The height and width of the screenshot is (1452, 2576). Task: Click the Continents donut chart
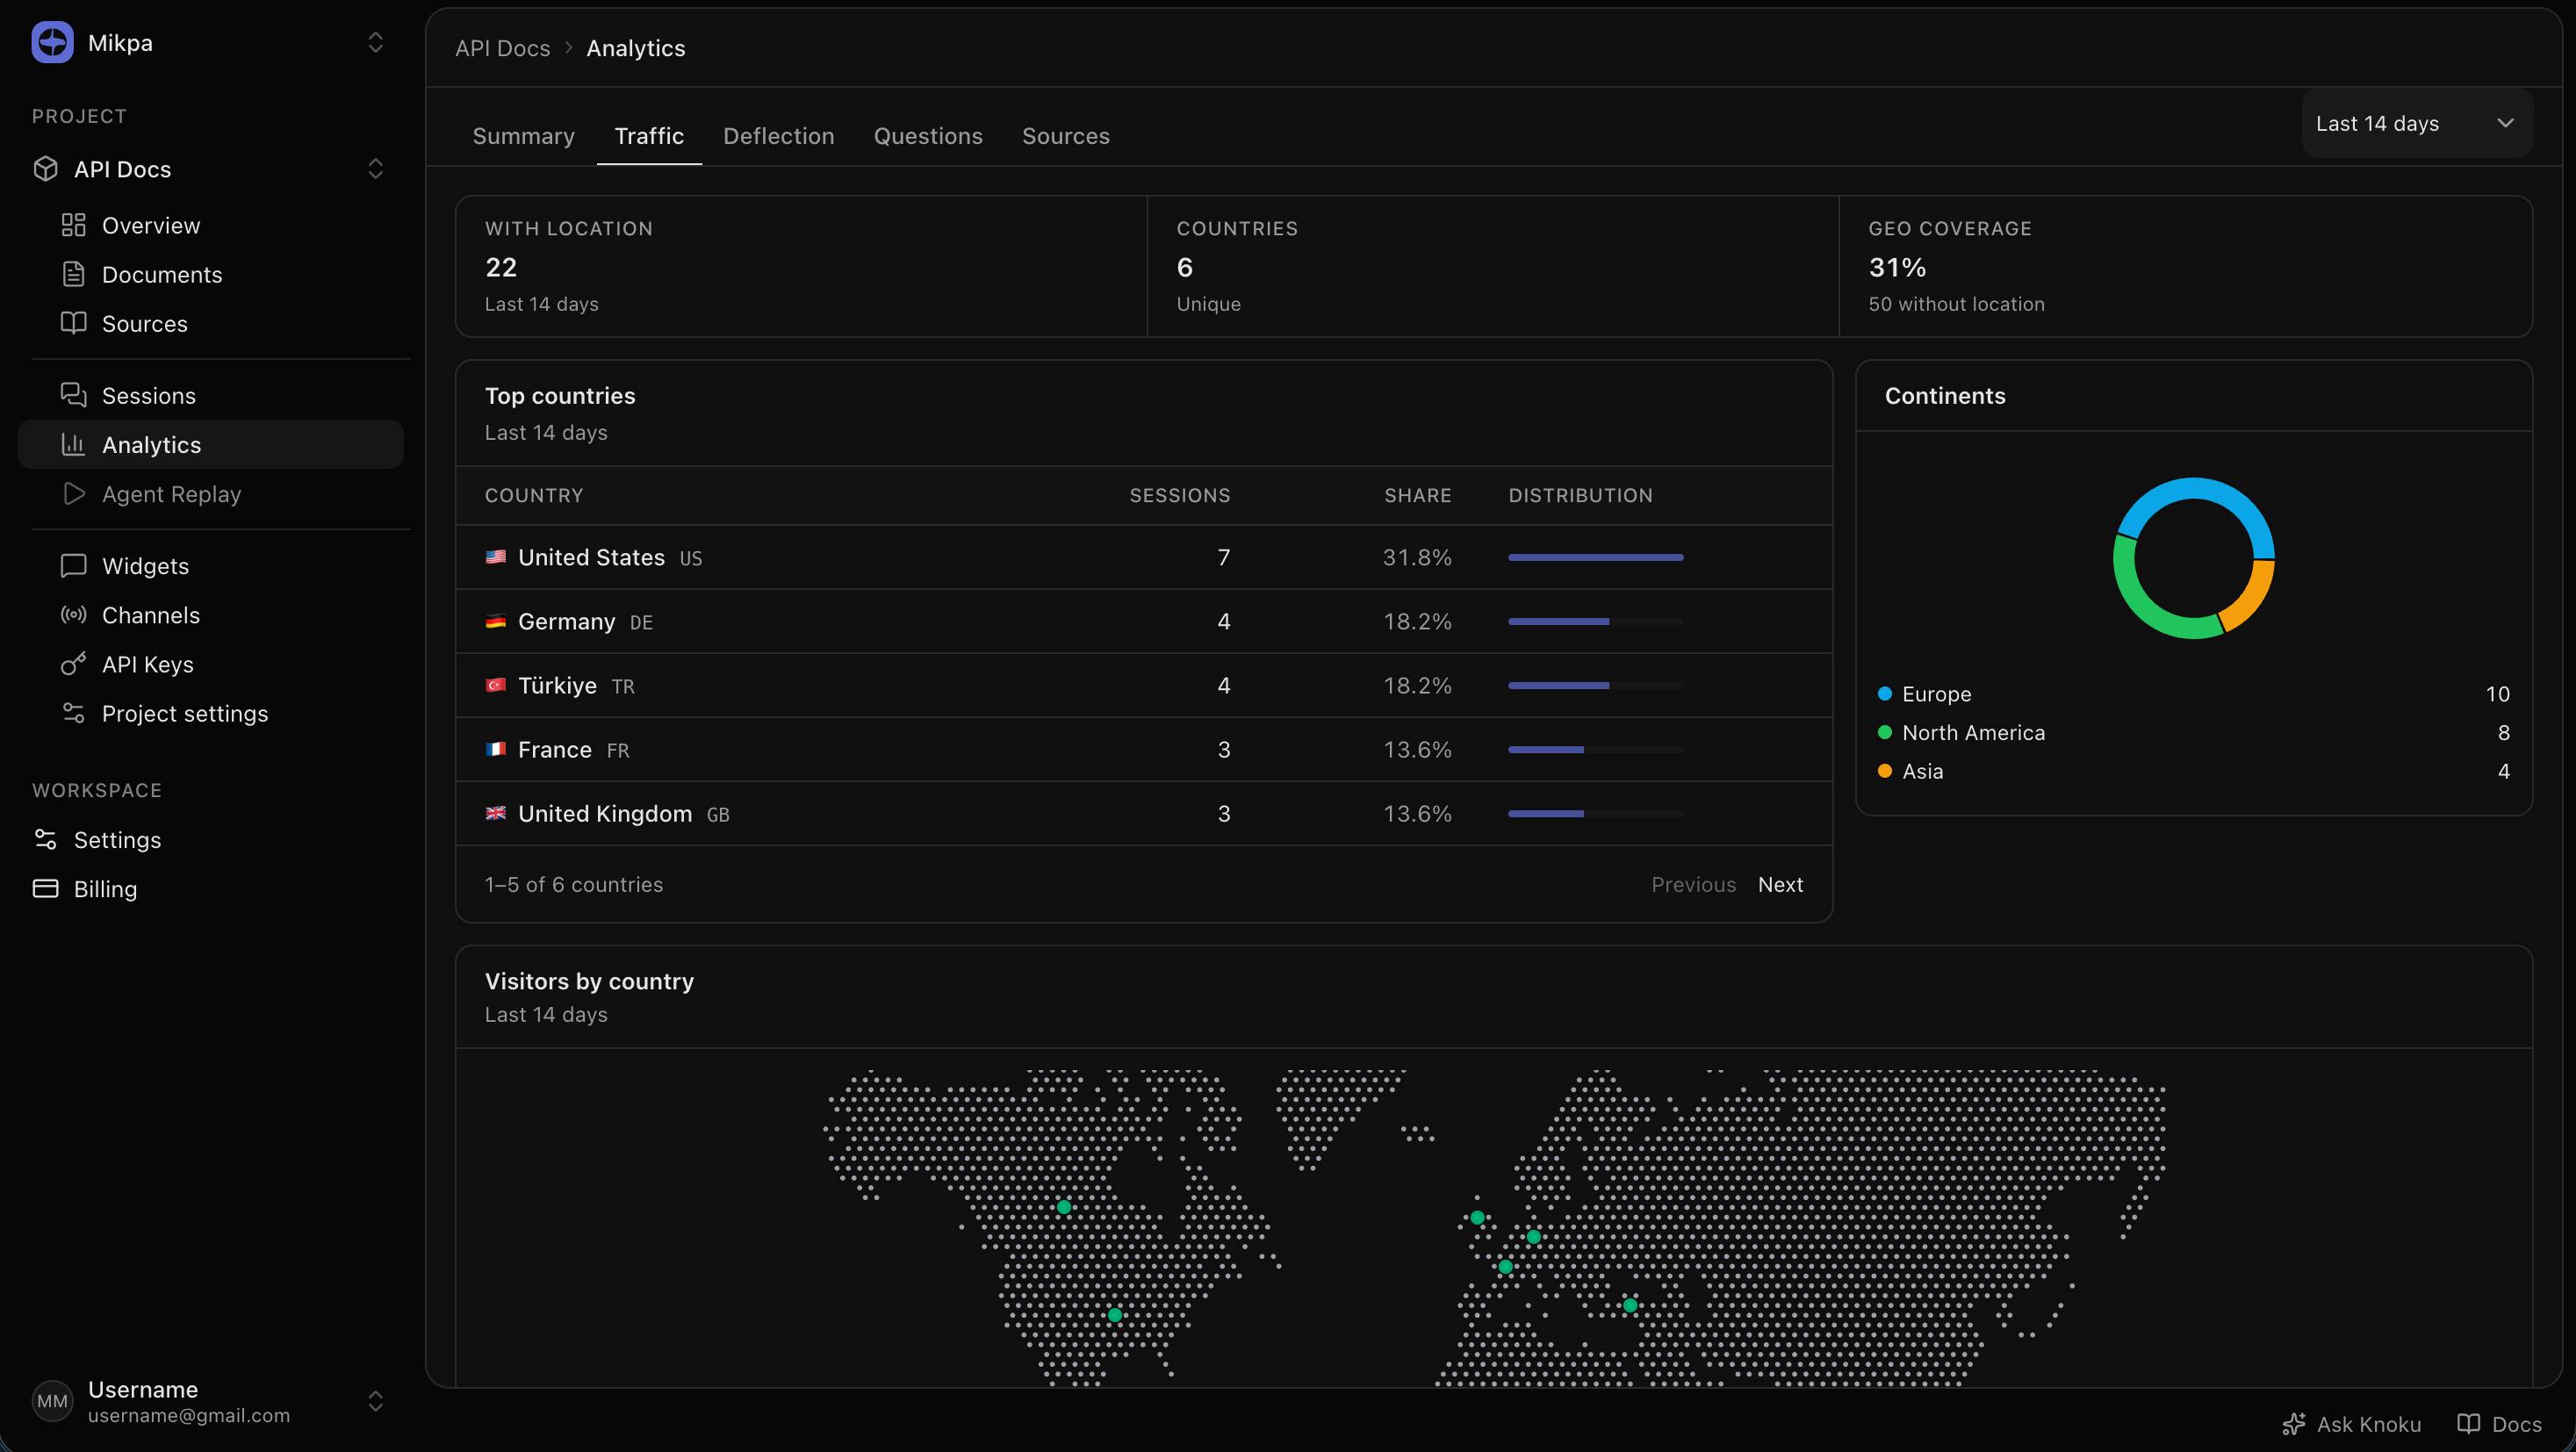coord(2193,557)
